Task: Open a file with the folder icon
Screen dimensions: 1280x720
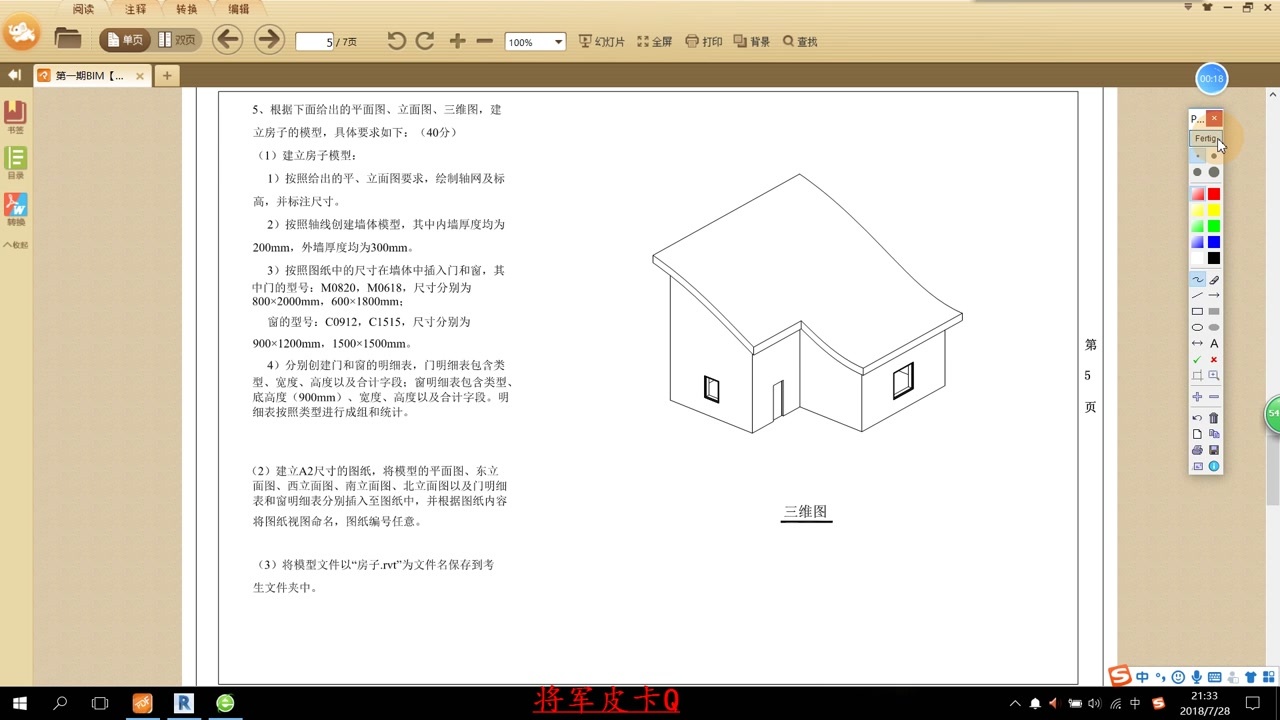Action: coord(68,40)
